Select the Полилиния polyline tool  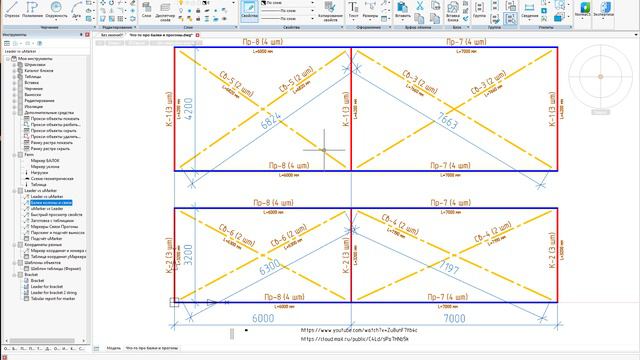pos(32,10)
